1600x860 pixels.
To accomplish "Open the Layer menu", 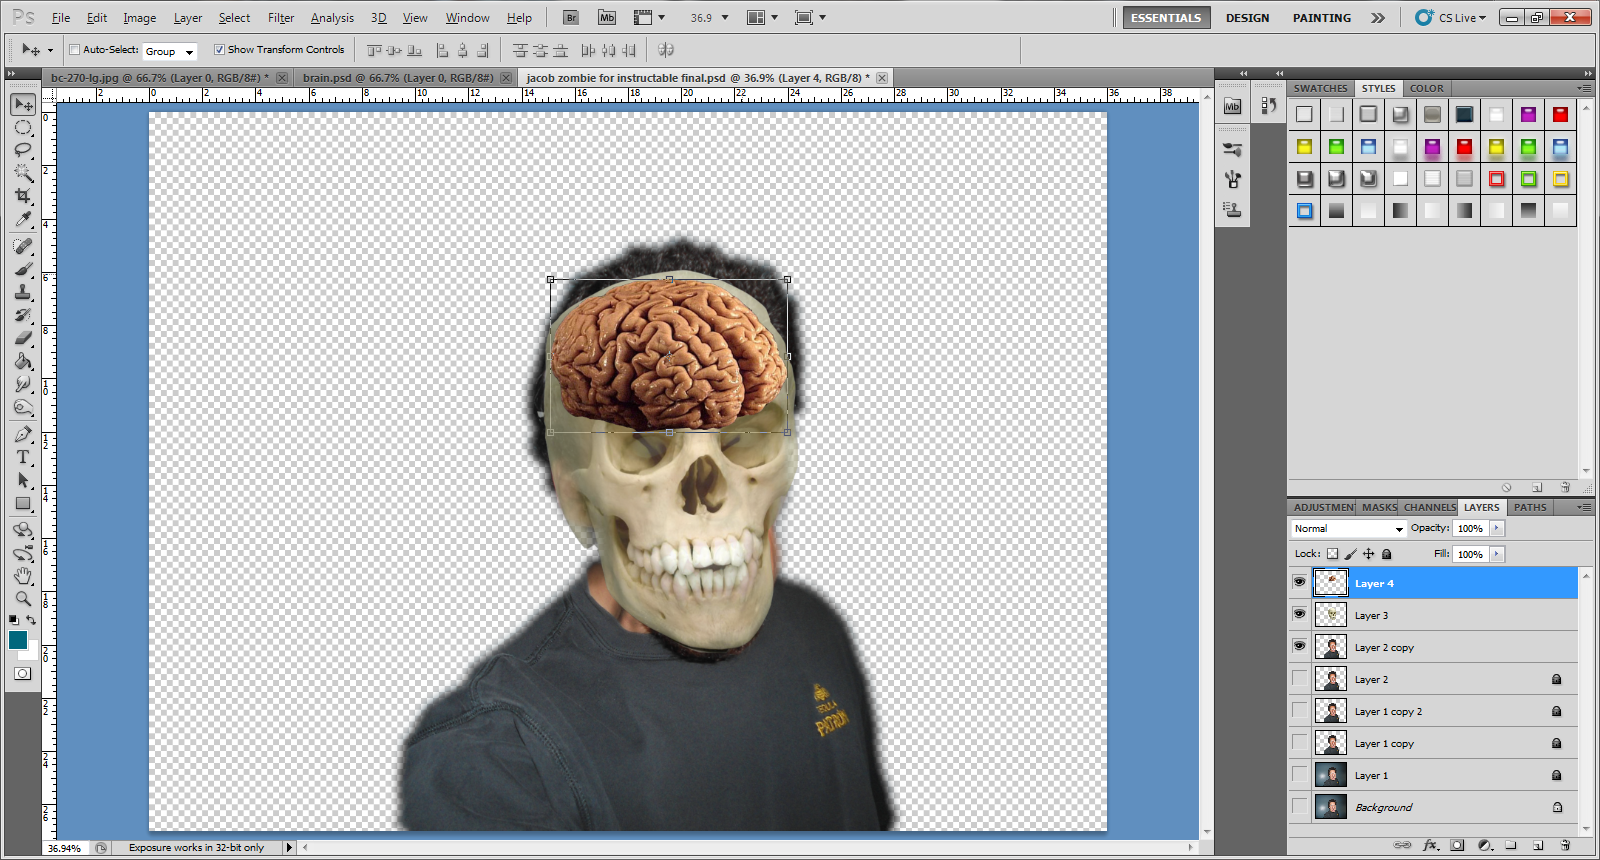I will tap(187, 18).
